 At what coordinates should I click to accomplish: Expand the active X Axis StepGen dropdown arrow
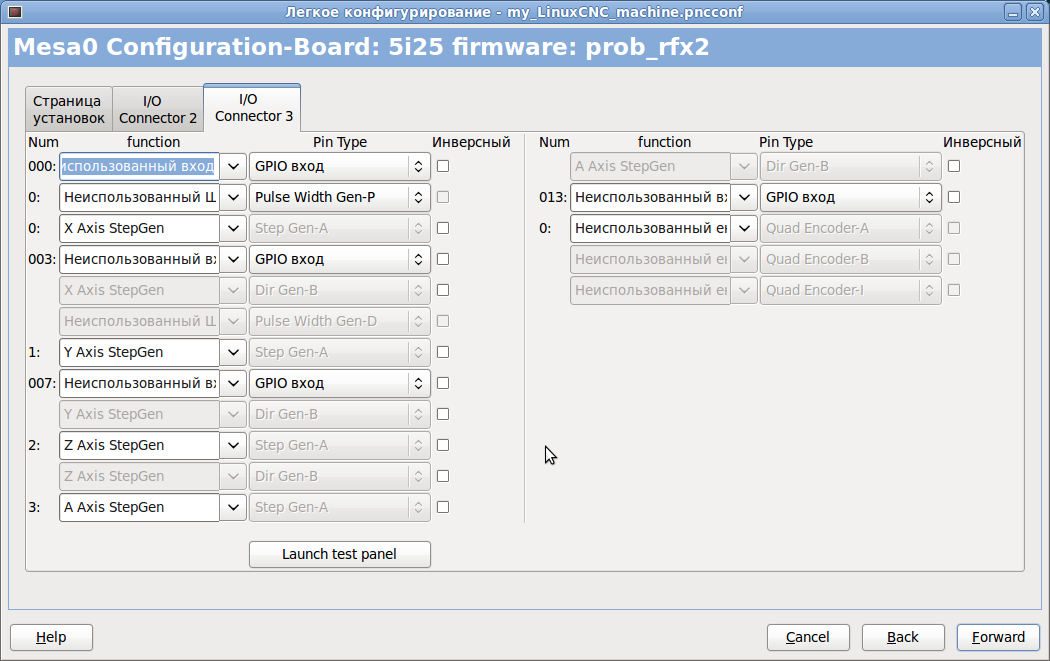(233, 228)
